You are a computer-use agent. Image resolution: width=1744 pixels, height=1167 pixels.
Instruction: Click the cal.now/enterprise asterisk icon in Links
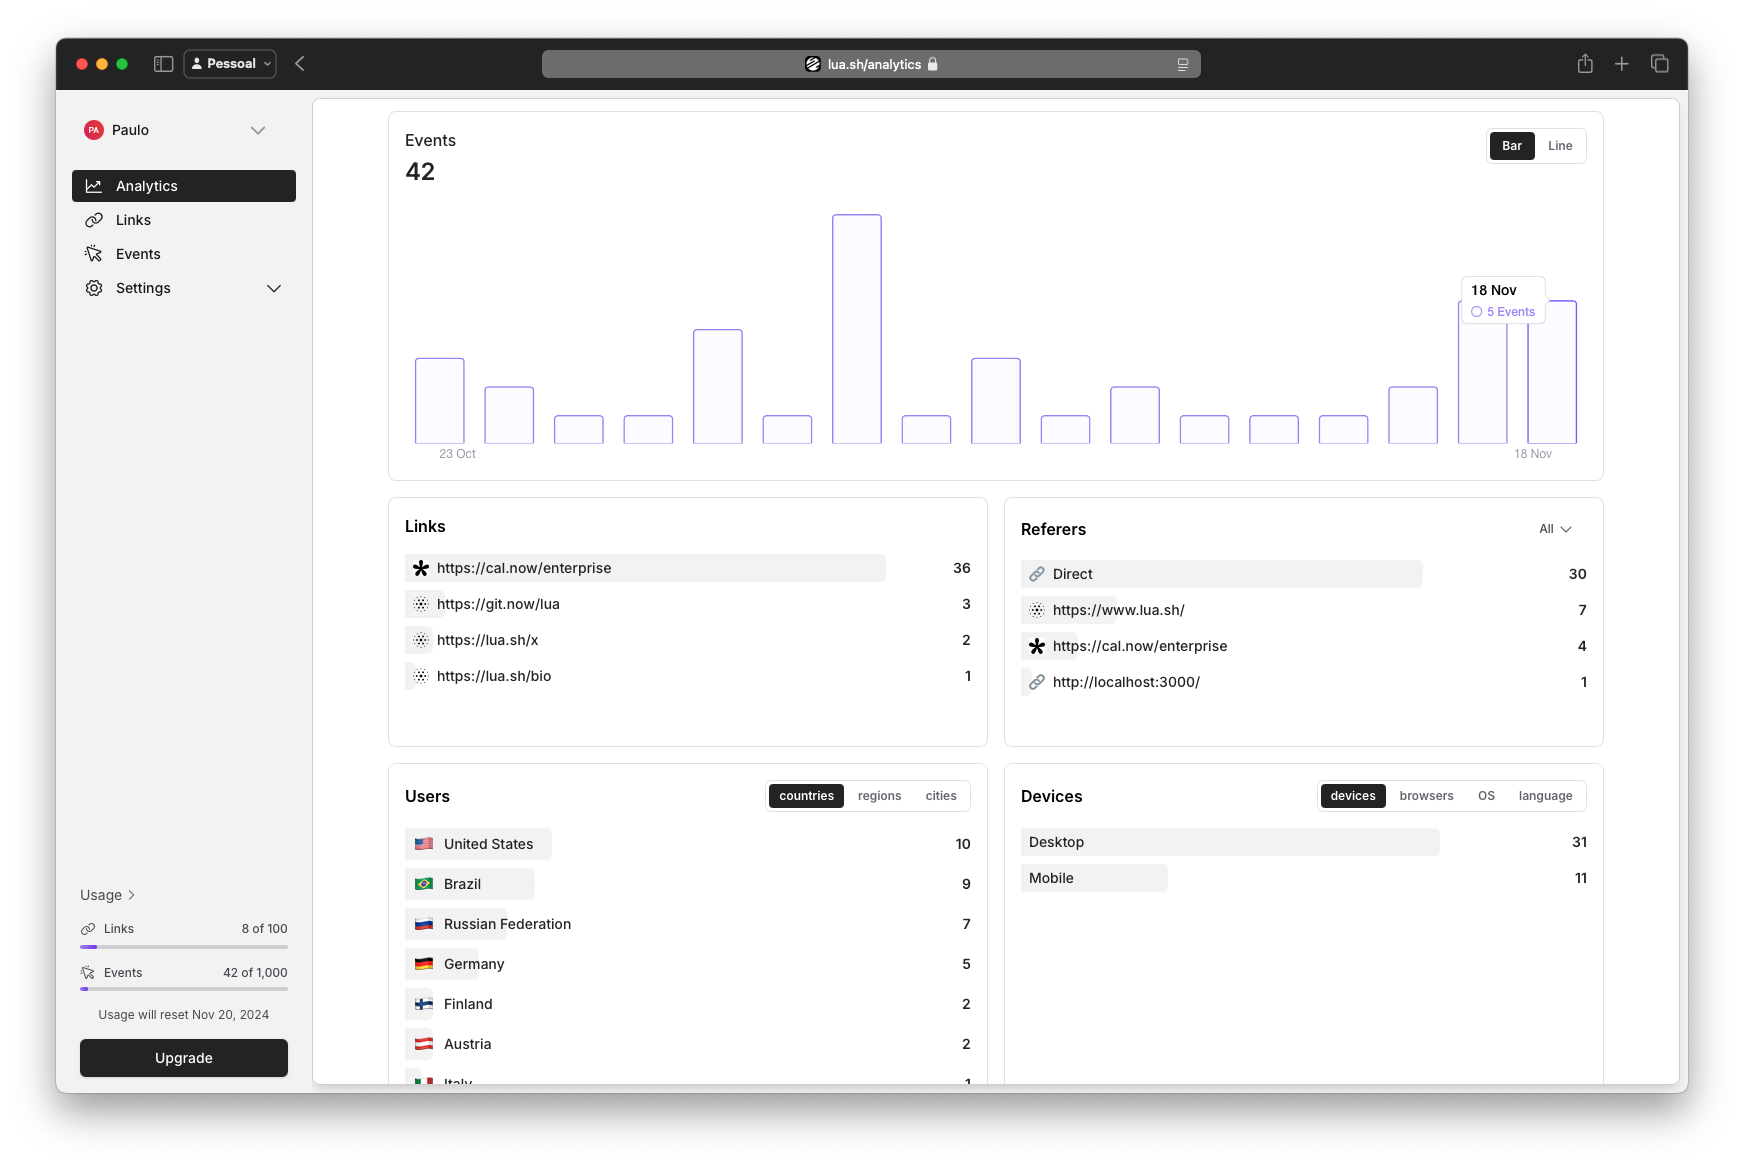click(421, 568)
